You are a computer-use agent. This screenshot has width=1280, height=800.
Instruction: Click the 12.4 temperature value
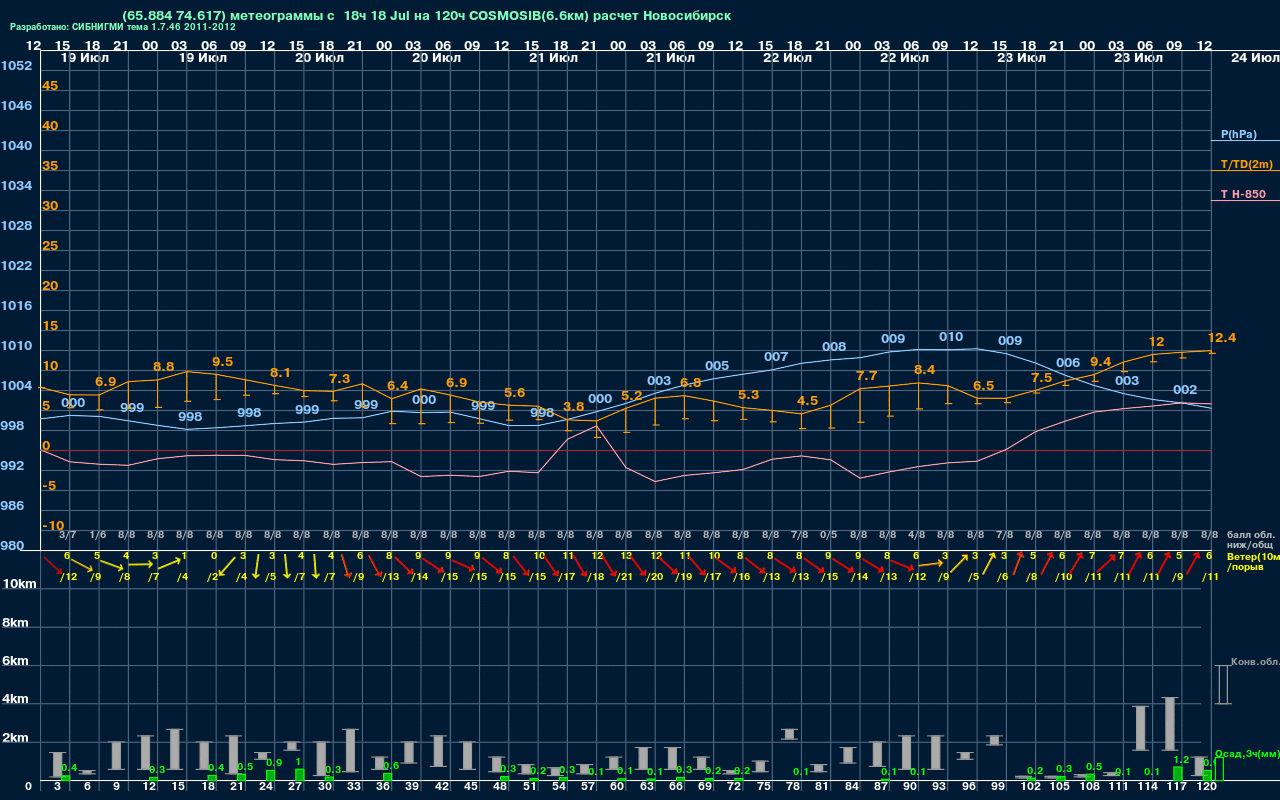(1222, 338)
